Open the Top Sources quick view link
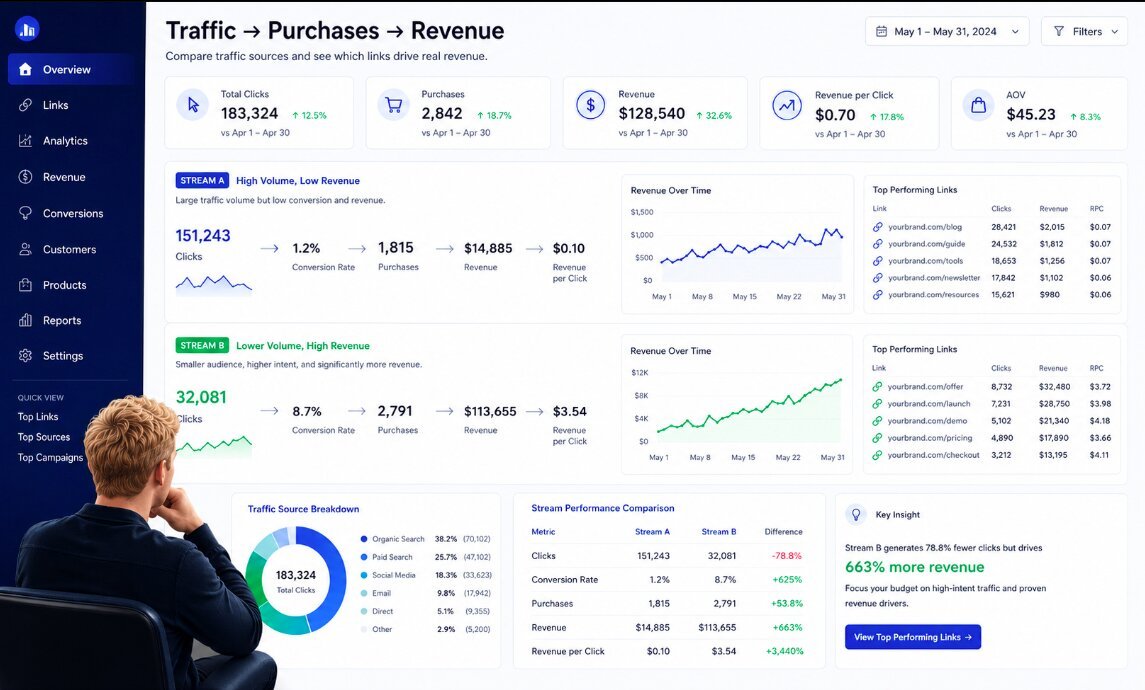 44,437
